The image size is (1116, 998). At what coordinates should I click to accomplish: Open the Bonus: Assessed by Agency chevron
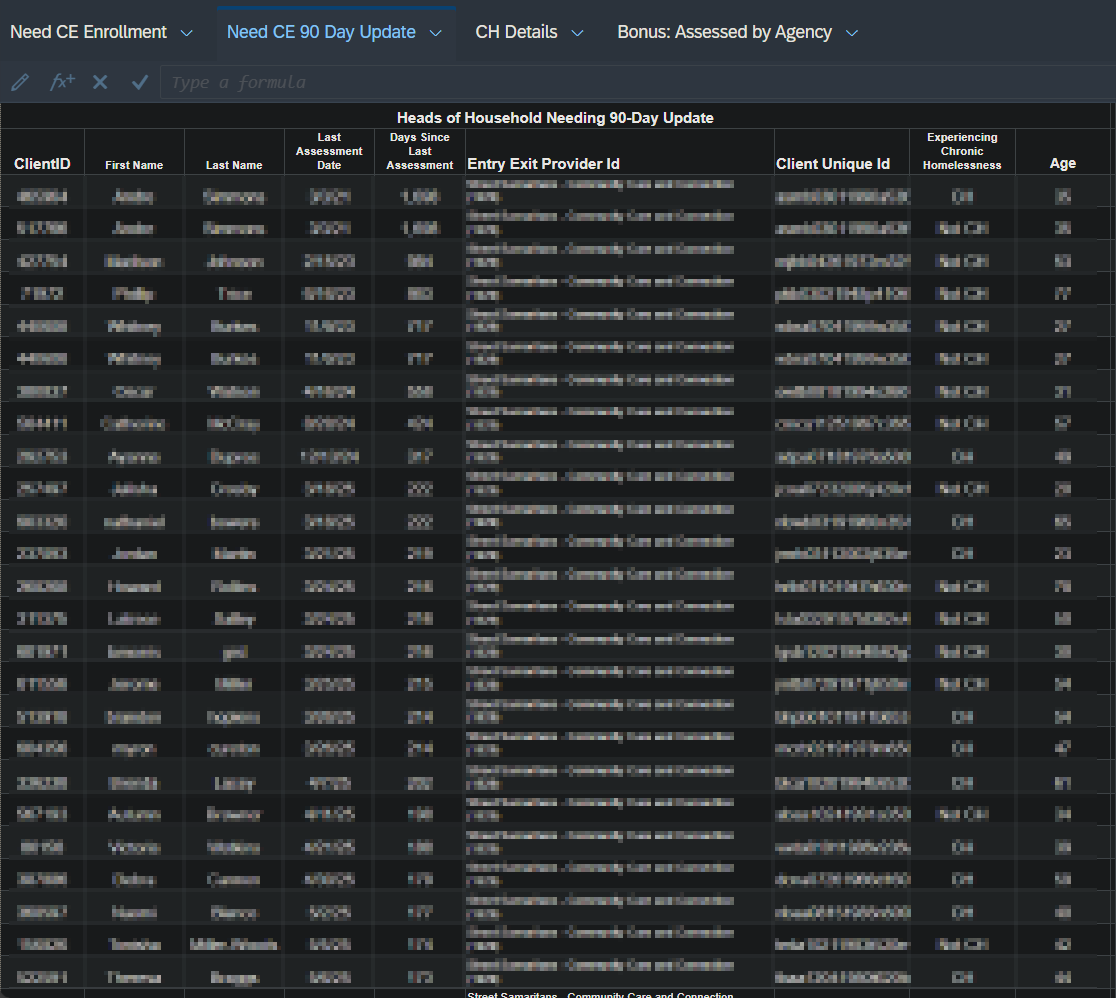pyautogui.click(x=851, y=33)
